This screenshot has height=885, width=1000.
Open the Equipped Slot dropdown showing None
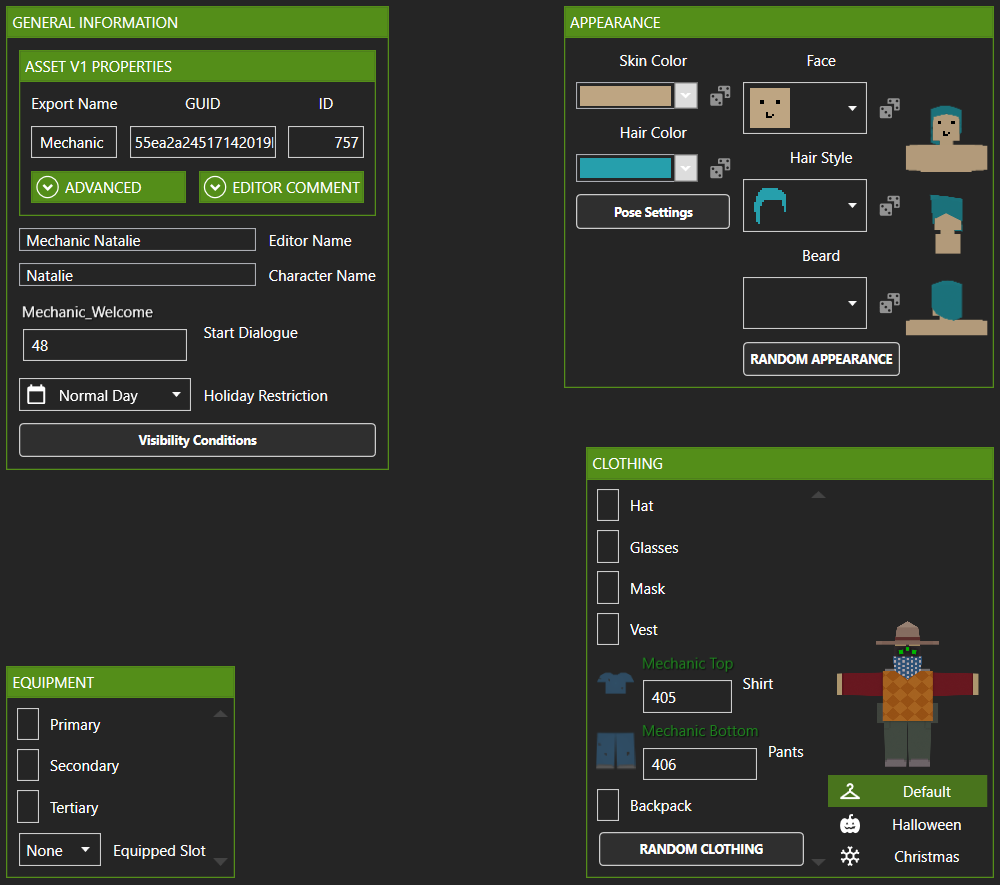point(59,849)
